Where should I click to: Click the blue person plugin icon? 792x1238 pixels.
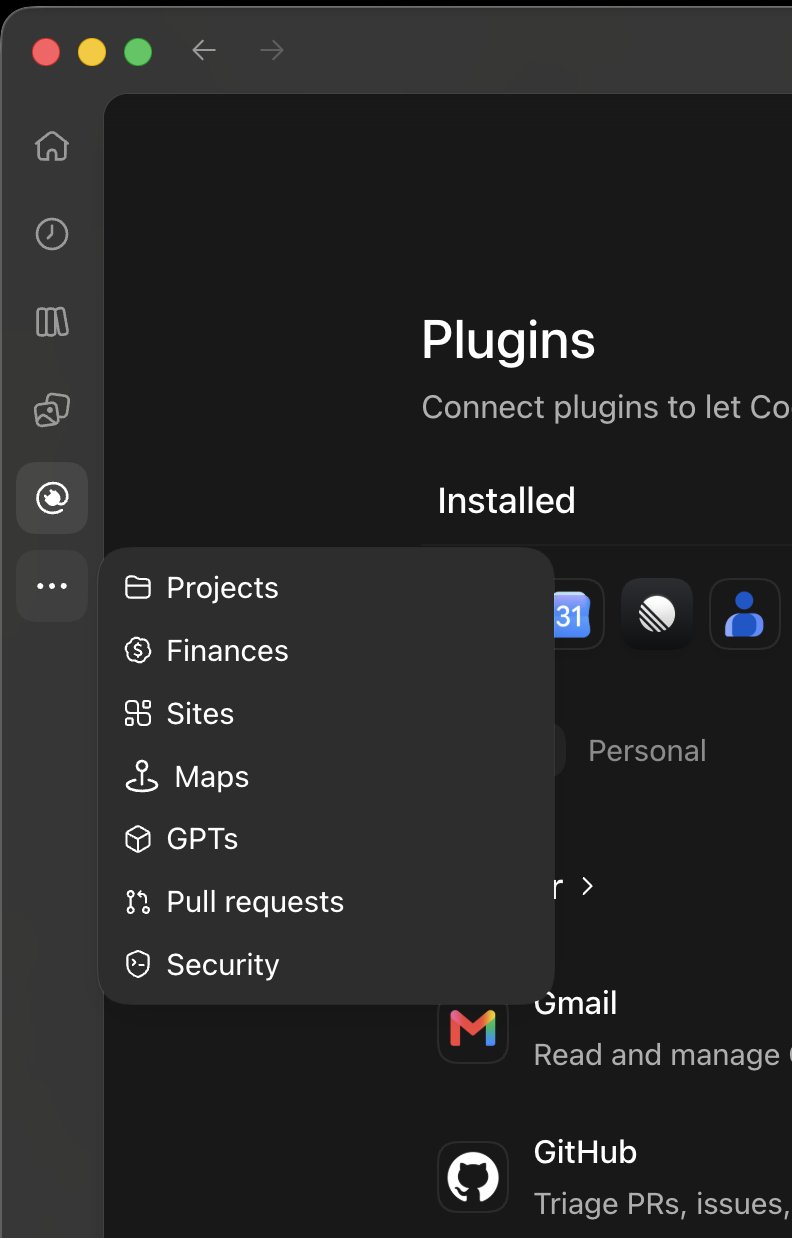(x=745, y=614)
